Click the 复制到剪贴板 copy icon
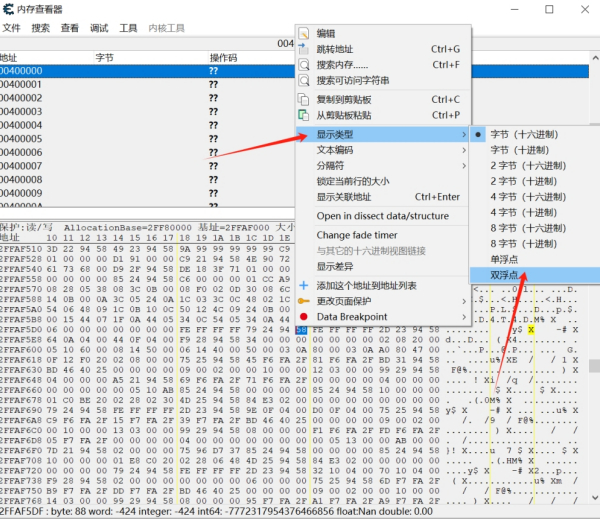Image resolution: width=600 pixels, height=519 pixels. pyautogui.click(x=303, y=100)
